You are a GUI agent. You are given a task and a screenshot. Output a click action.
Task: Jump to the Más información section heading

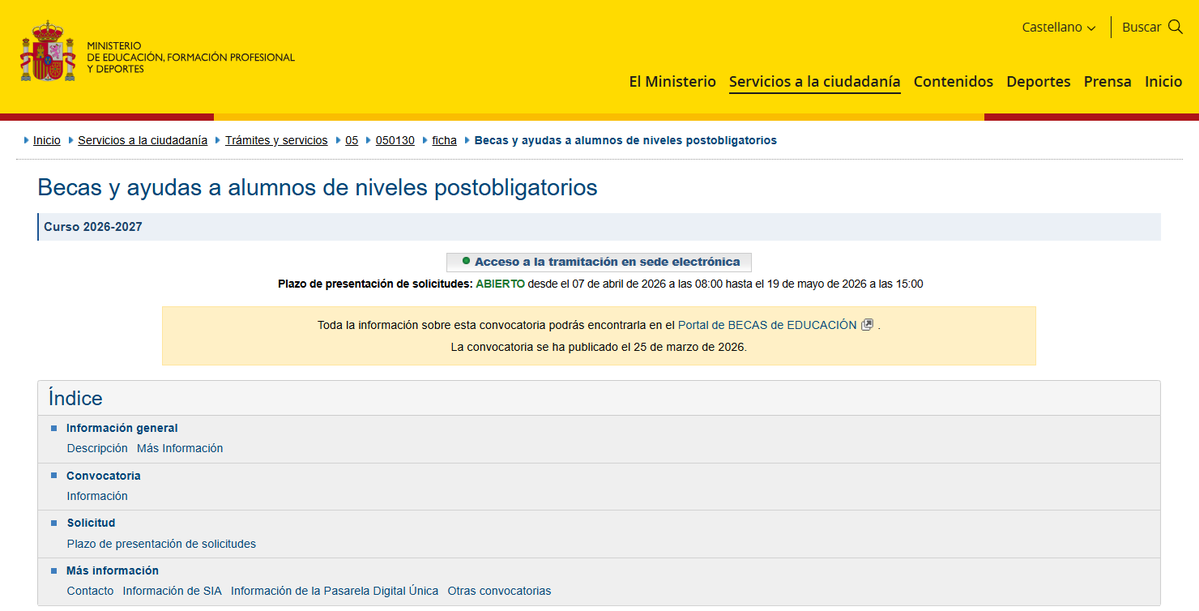(x=112, y=570)
